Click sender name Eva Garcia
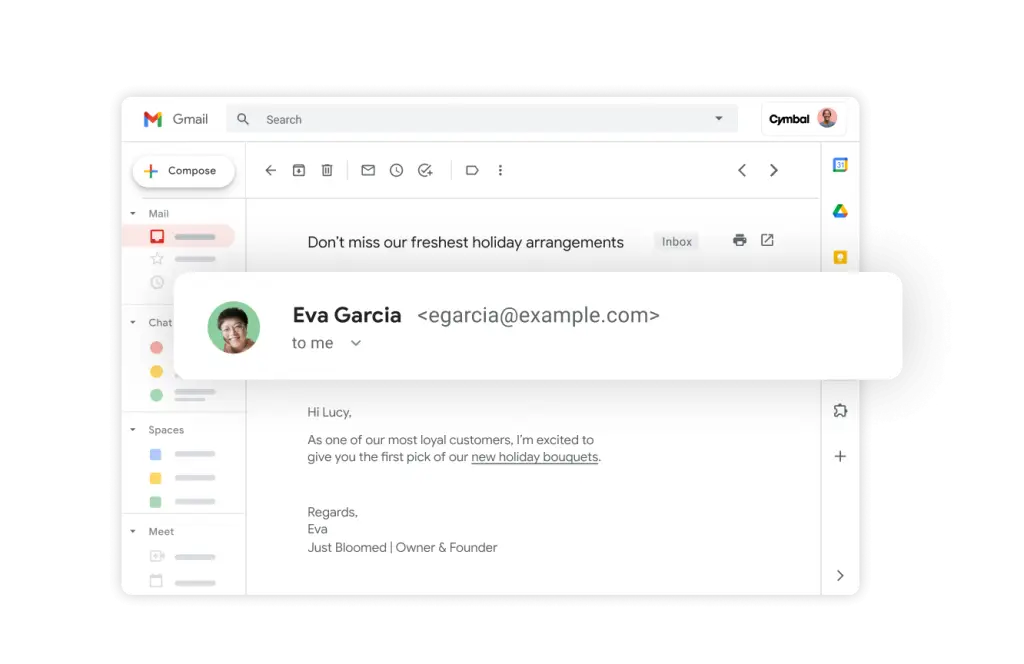Image resolution: width=1024 pixels, height=664 pixels. (347, 315)
